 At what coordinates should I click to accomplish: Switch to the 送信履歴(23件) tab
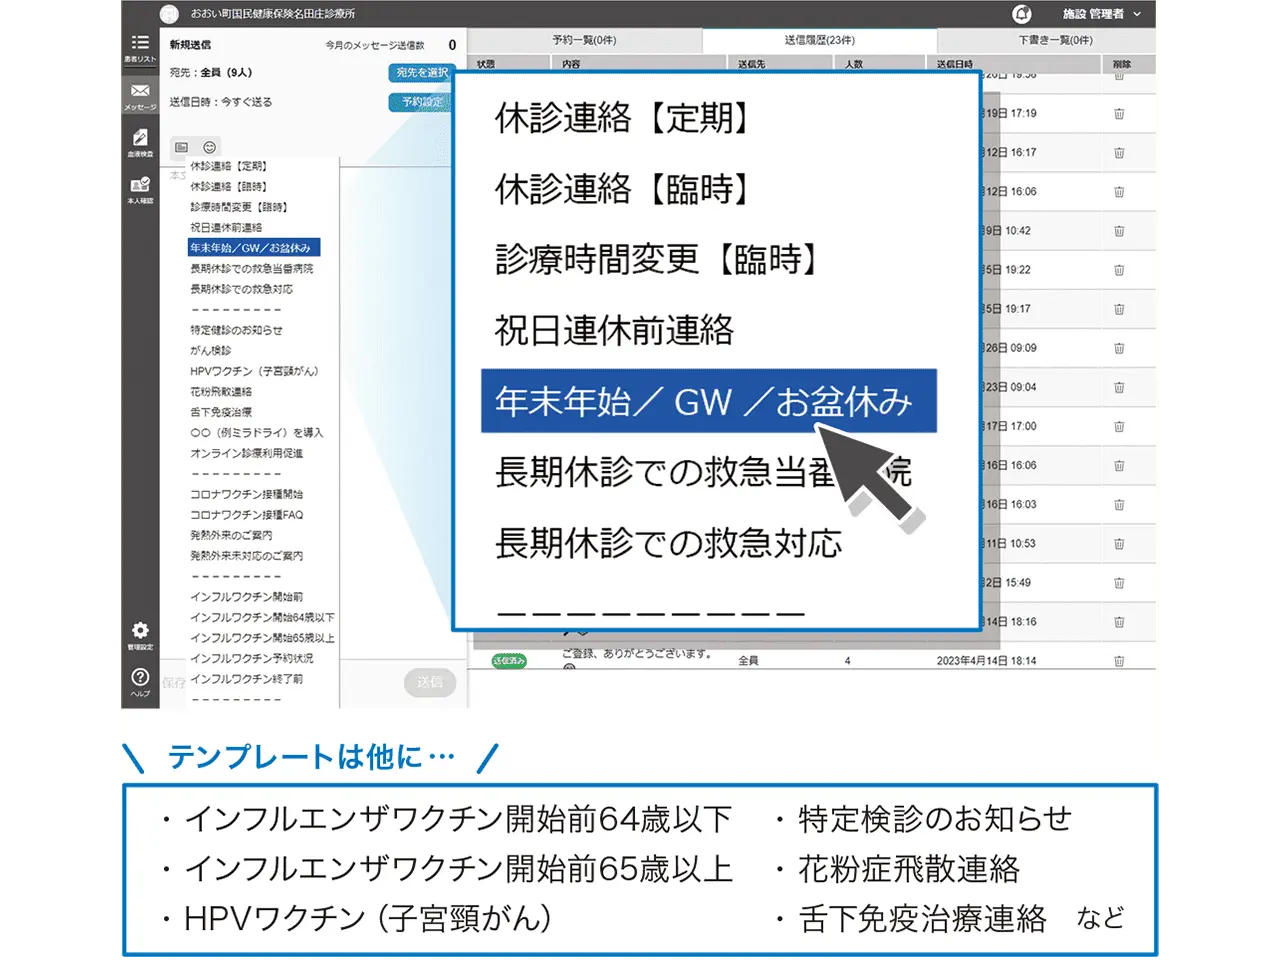click(x=819, y=40)
